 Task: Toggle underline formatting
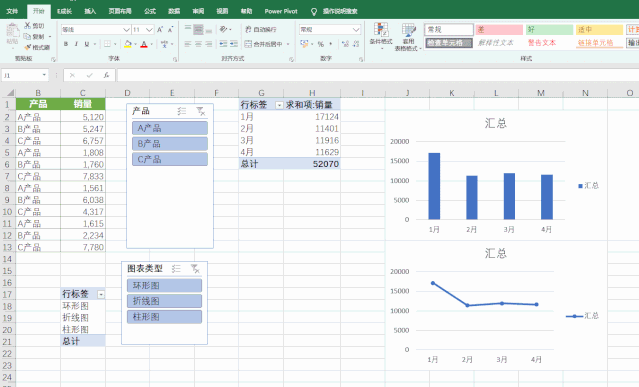tap(87, 44)
